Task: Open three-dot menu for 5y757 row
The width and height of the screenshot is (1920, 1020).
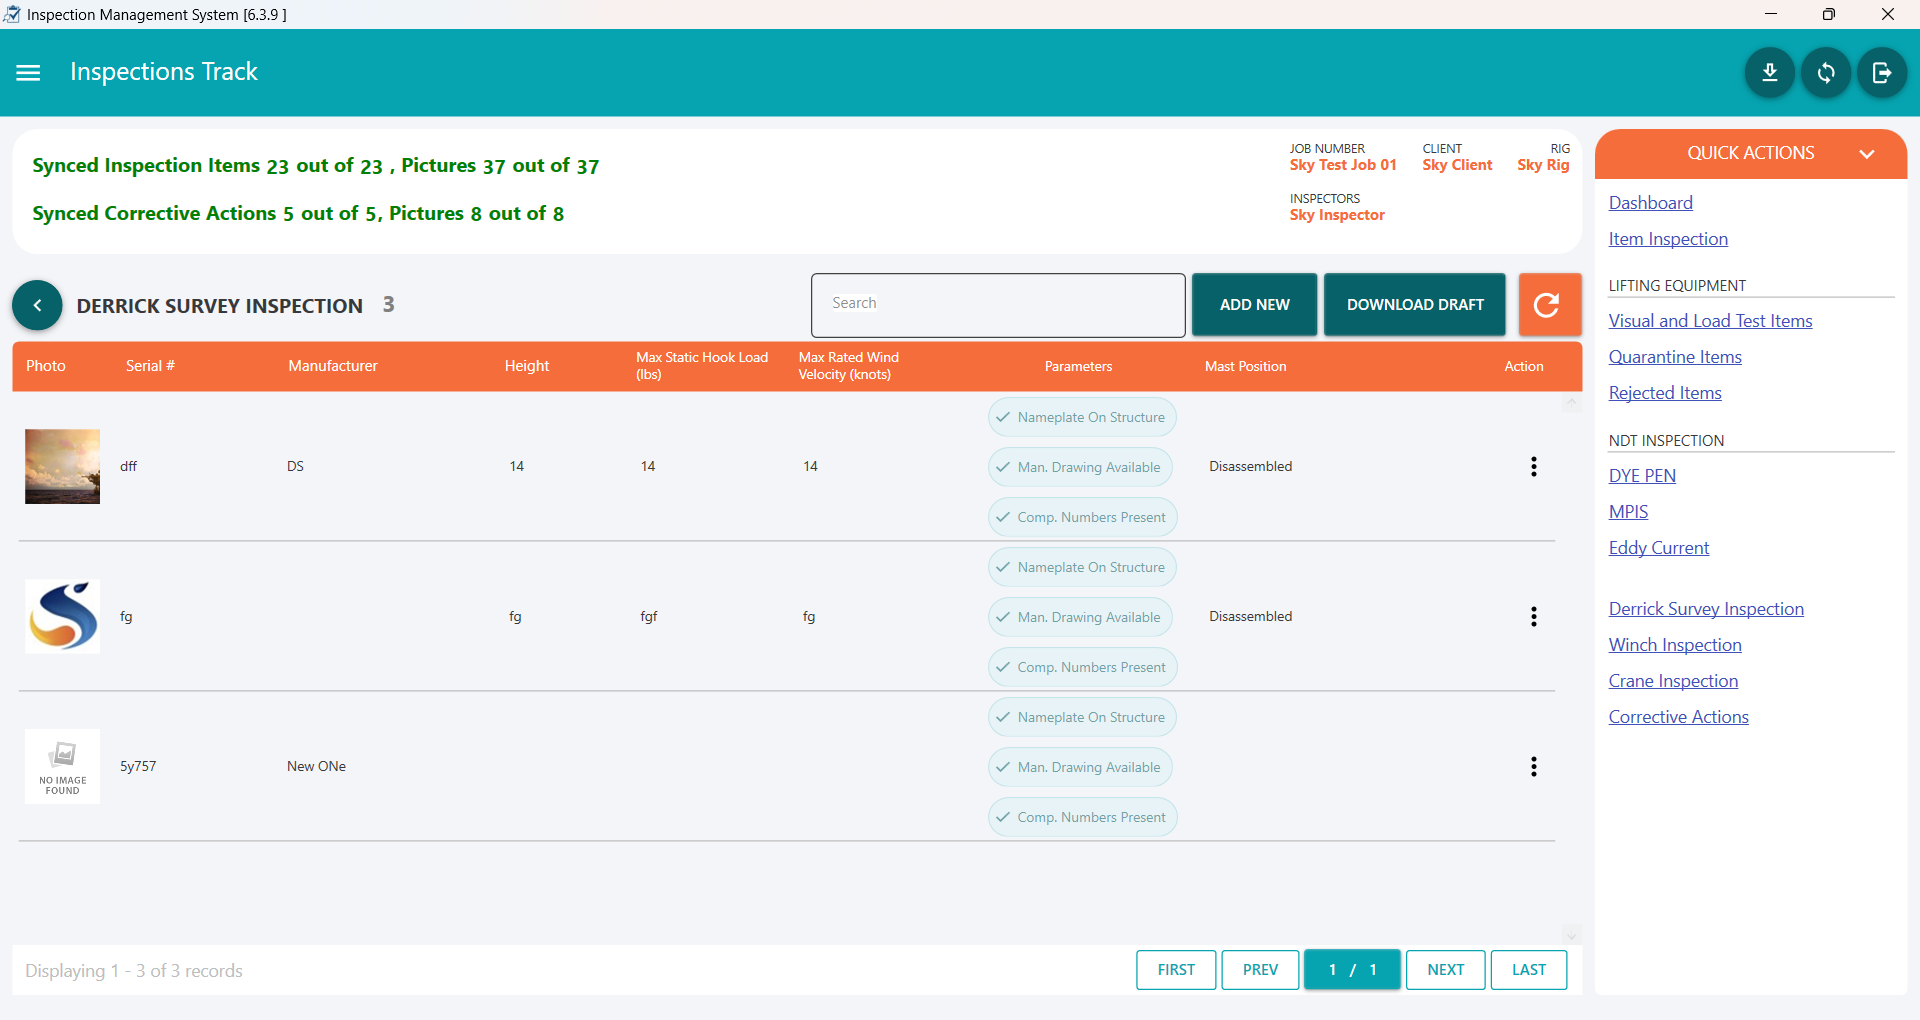Action: (1533, 767)
